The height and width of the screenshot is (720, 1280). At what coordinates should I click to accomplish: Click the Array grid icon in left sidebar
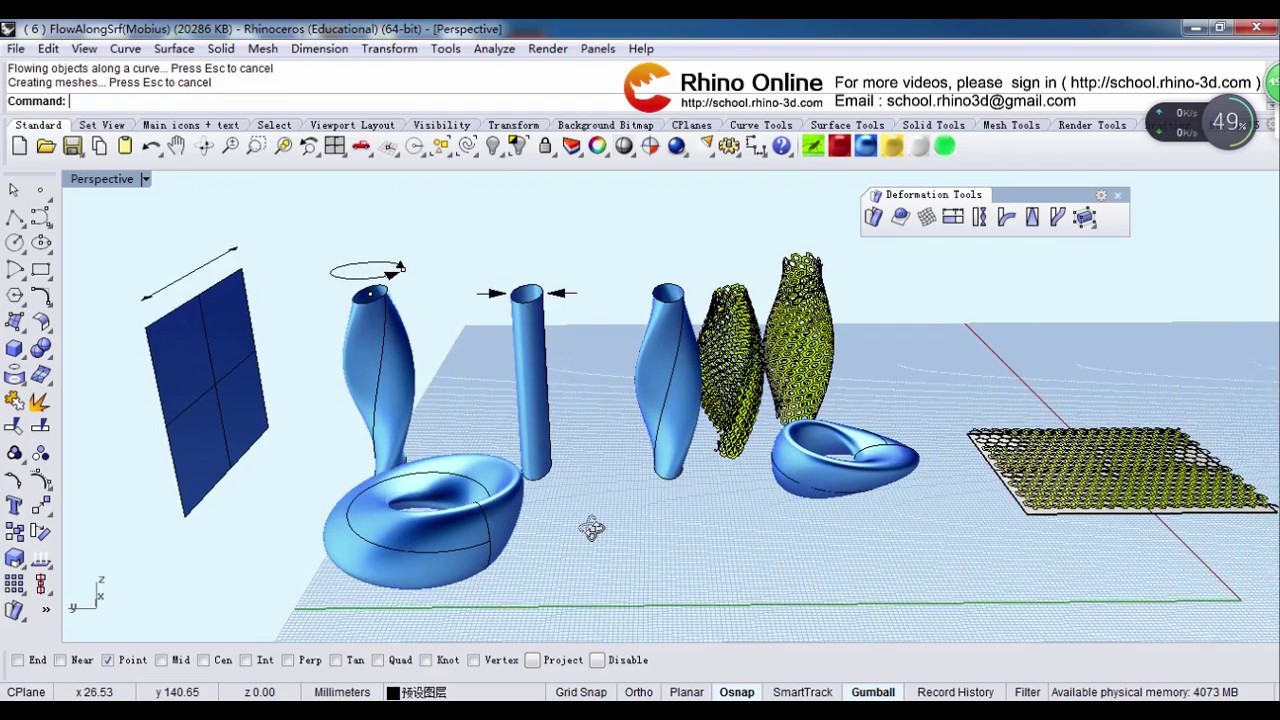click(x=15, y=584)
